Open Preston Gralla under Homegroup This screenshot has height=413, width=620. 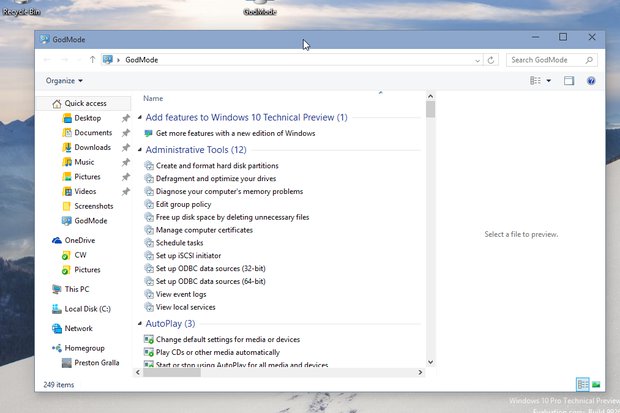(96, 363)
